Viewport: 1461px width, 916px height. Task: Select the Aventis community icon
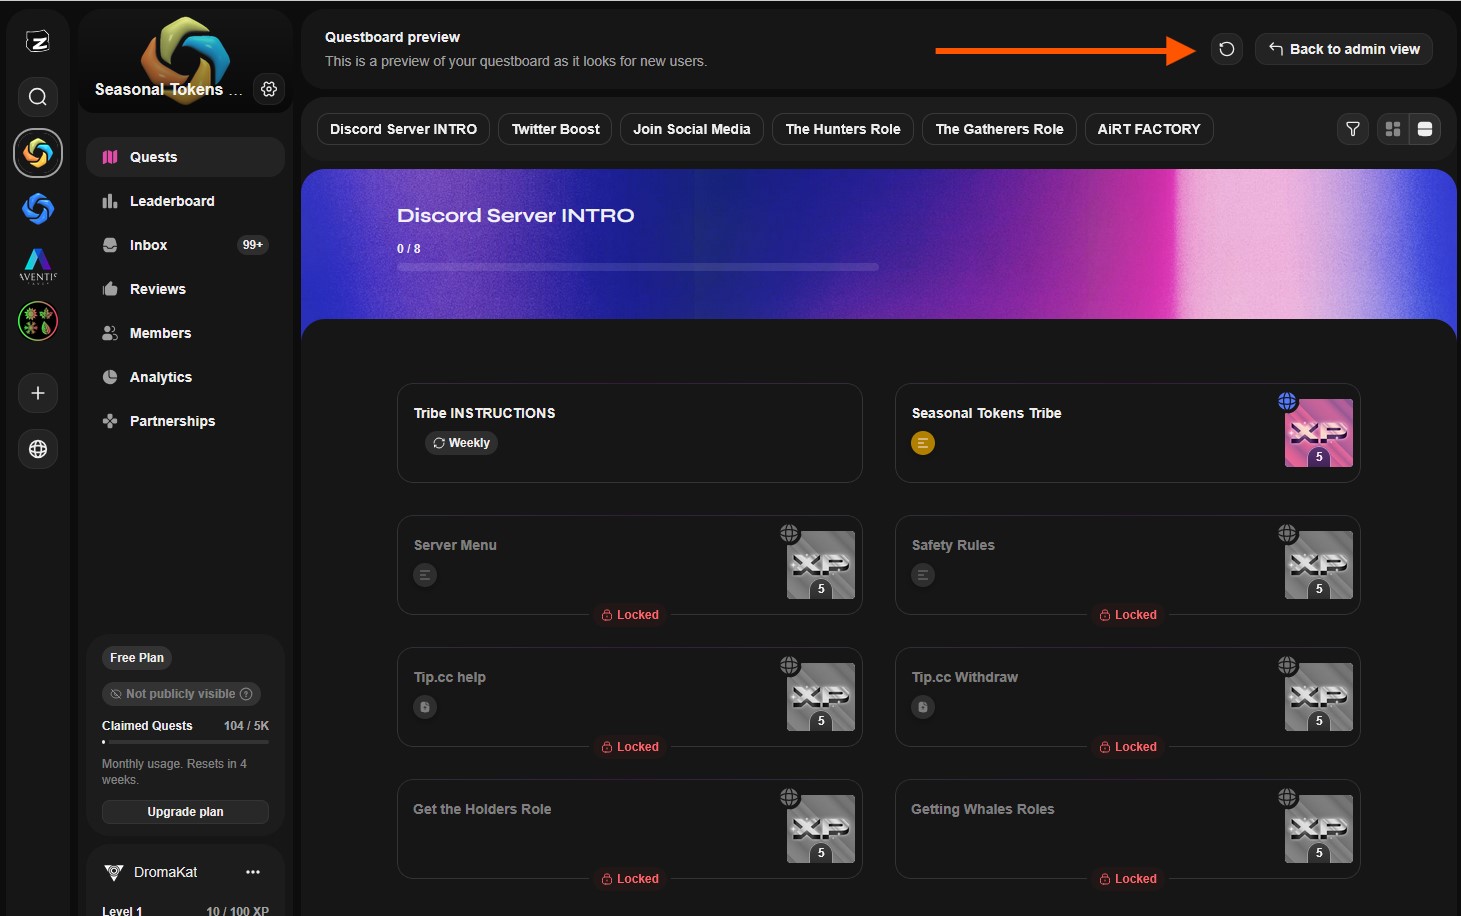click(38, 265)
